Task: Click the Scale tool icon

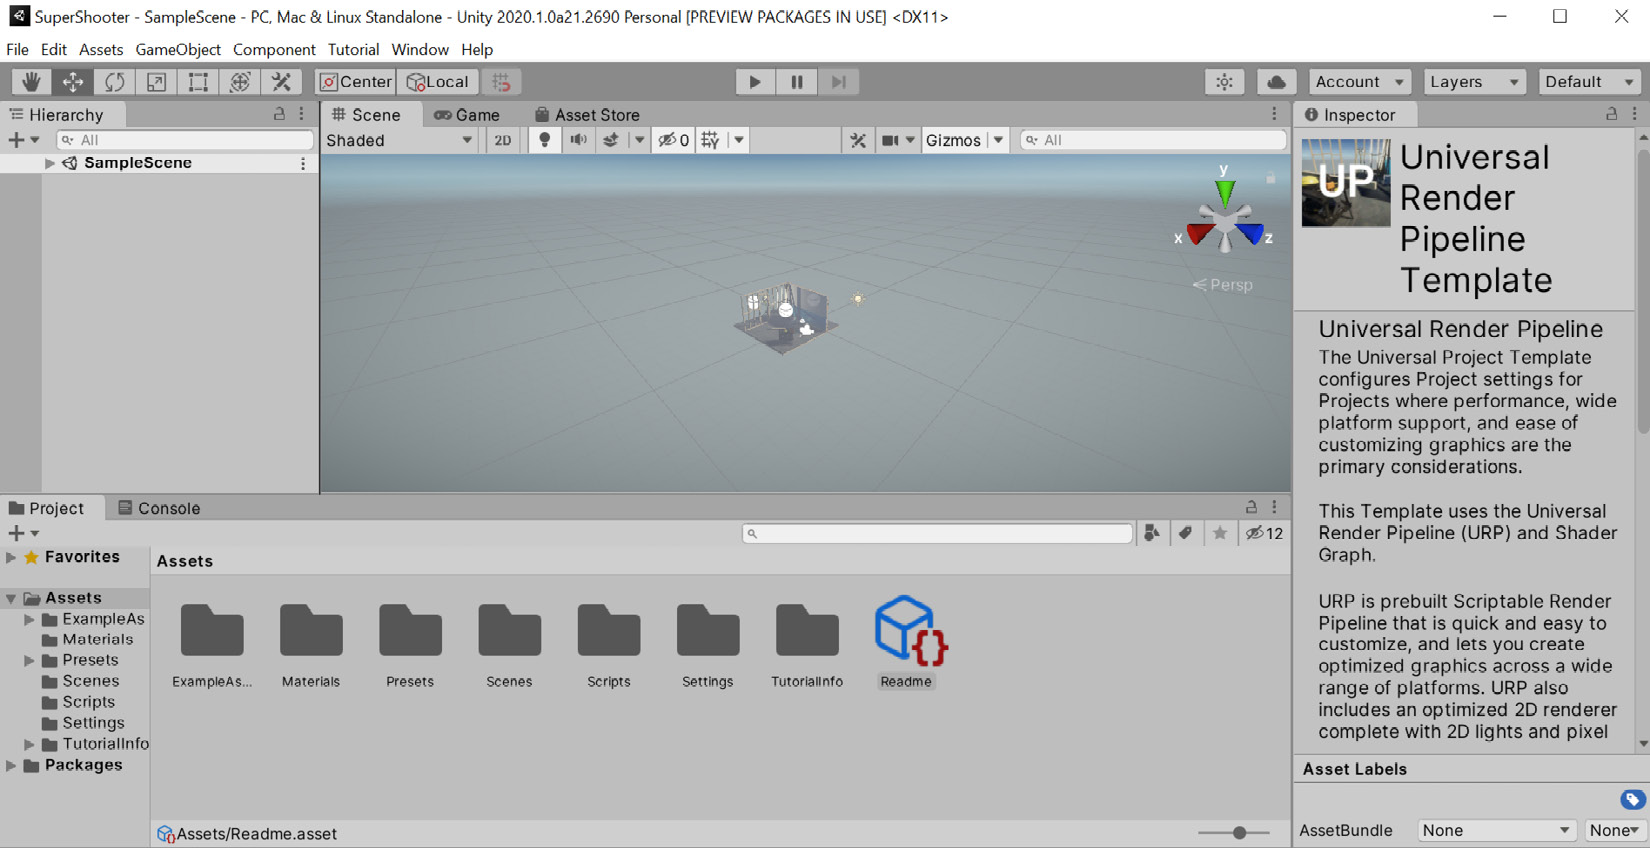Action: point(156,82)
